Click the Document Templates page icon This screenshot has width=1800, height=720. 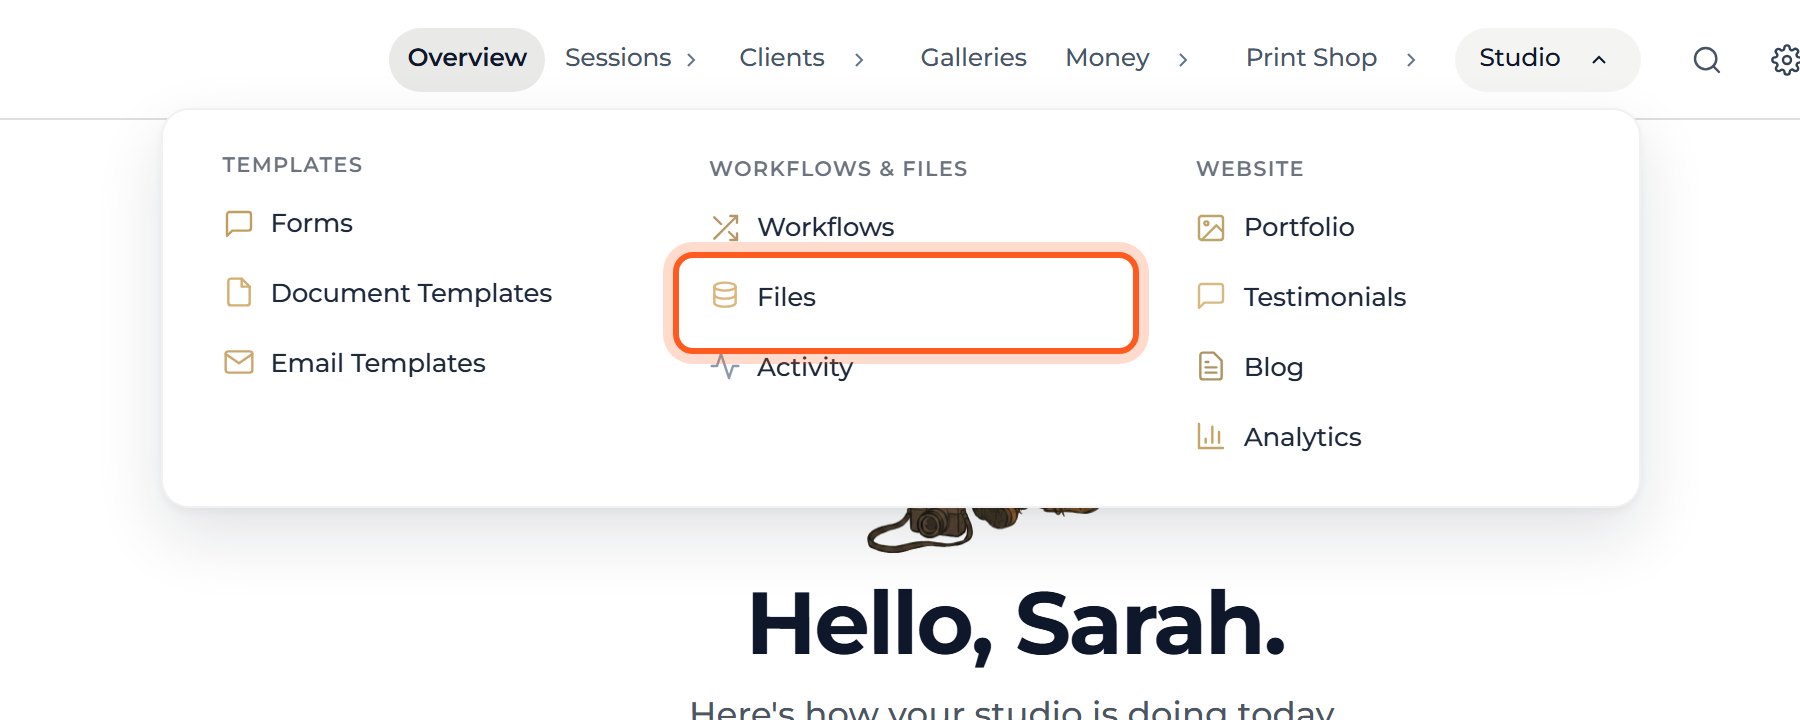click(x=239, y=293)
